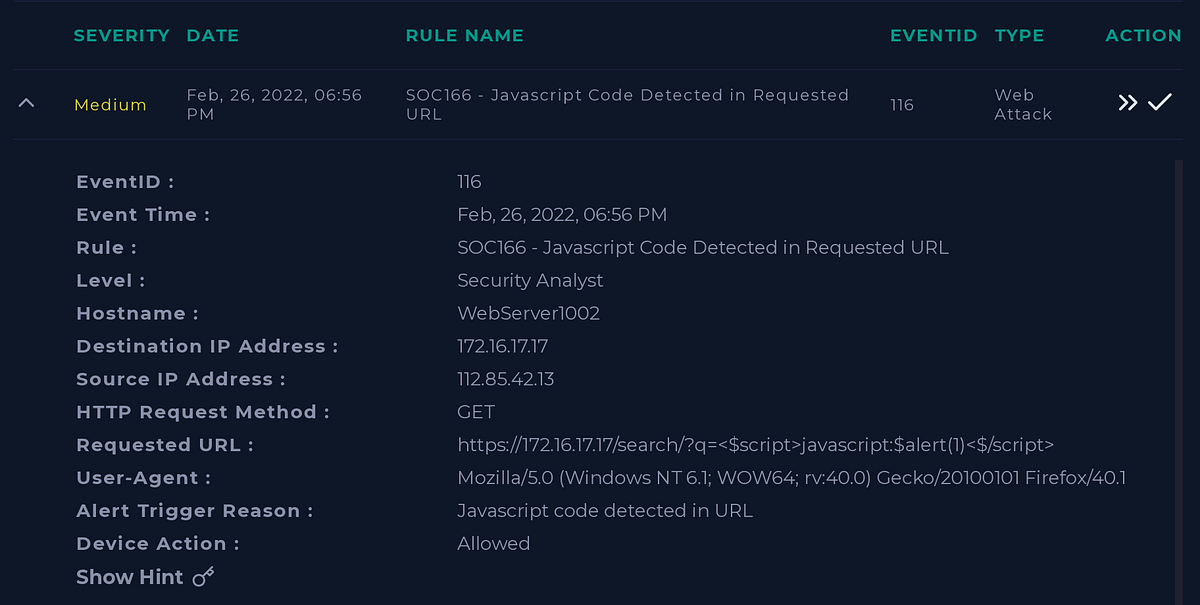Screen dimensions: 1200x605
Task: Click the Show Hint link
Action: coord(130,577)
